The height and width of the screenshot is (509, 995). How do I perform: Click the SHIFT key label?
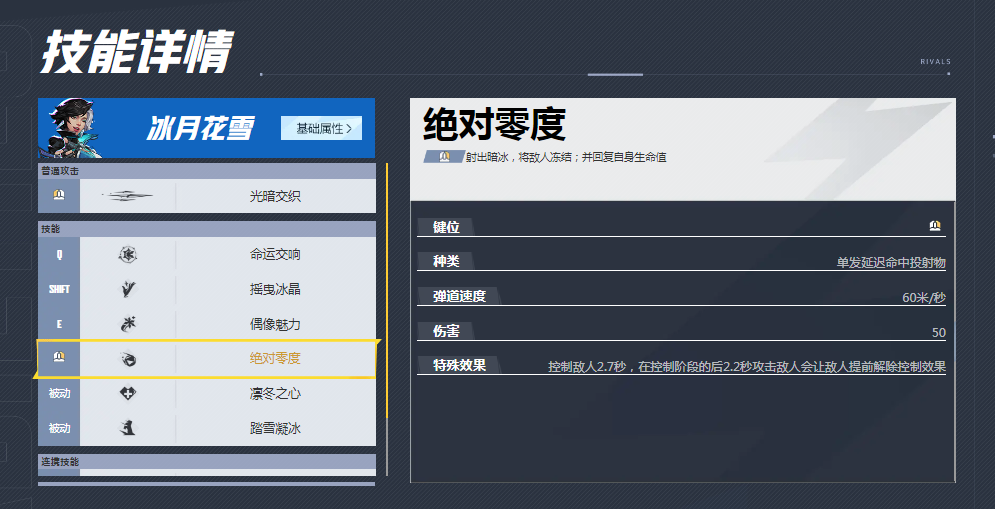click(x=59, y=290)
